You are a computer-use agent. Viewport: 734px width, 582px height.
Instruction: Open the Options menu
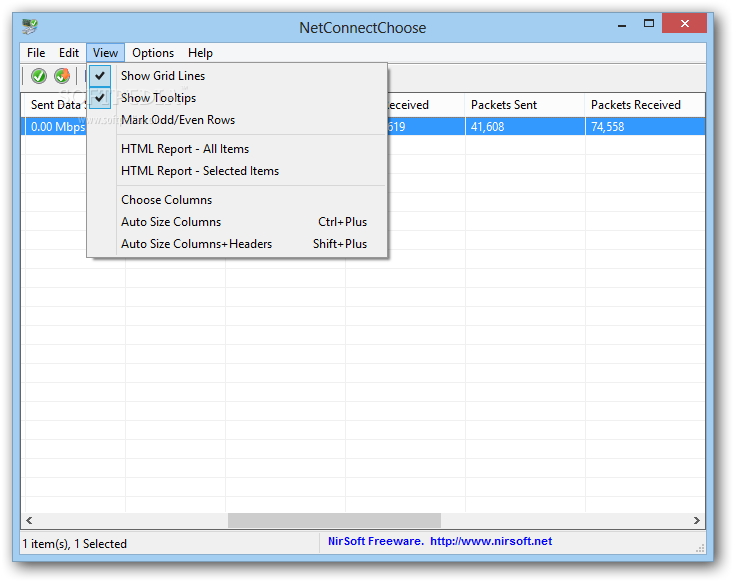click(x=153, y=53)
